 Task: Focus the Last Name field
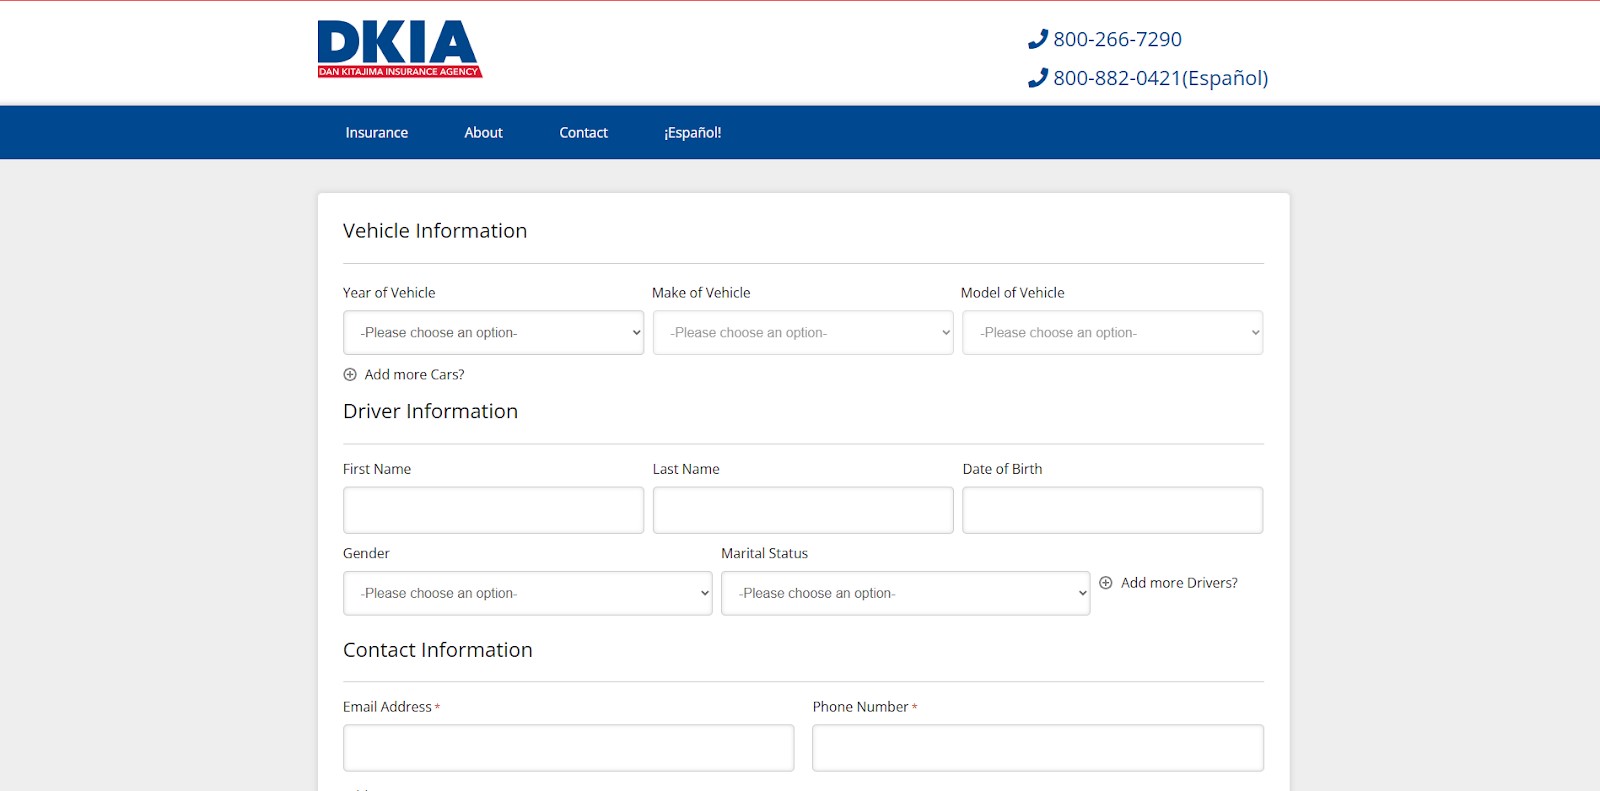point(803,510)
